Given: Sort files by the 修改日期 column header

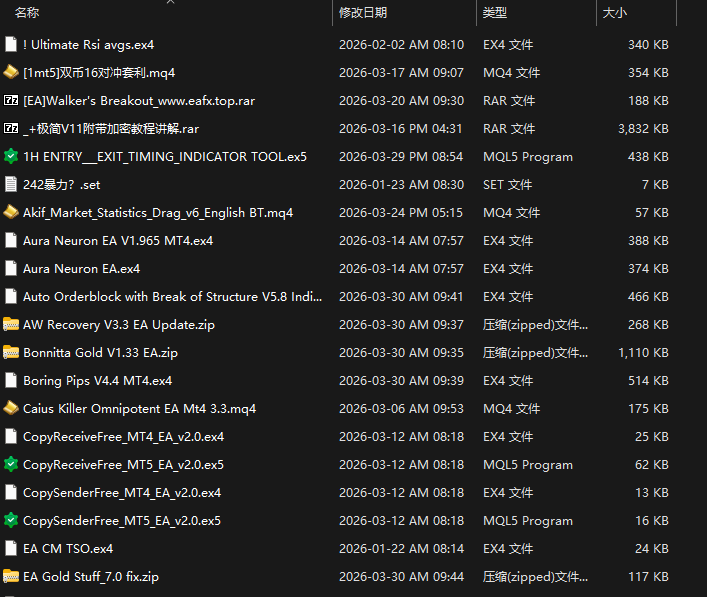Looking at the screenshot, I should tap(363, 13).
